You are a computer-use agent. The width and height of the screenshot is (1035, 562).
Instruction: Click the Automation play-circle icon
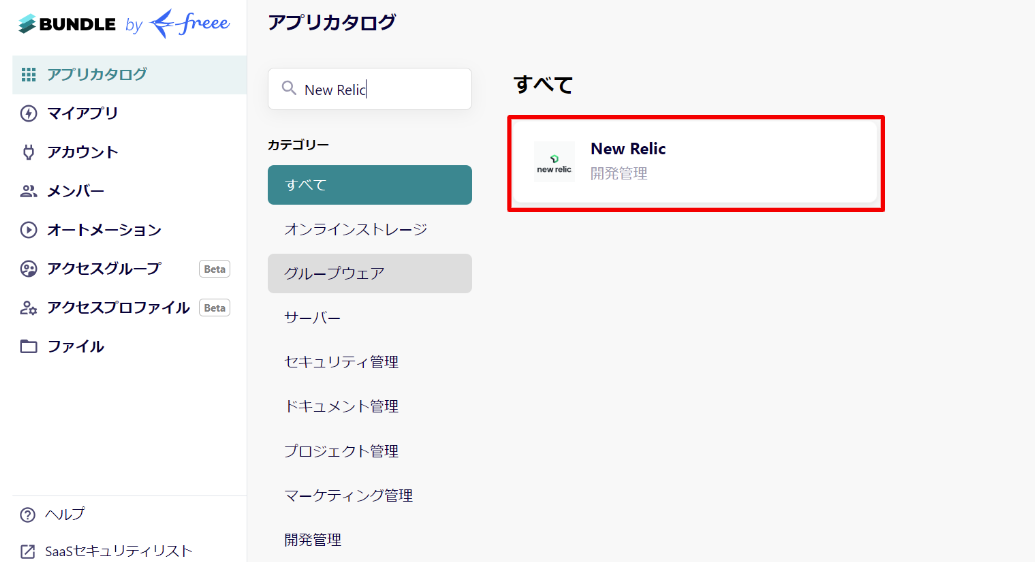(x=28, y=230)
